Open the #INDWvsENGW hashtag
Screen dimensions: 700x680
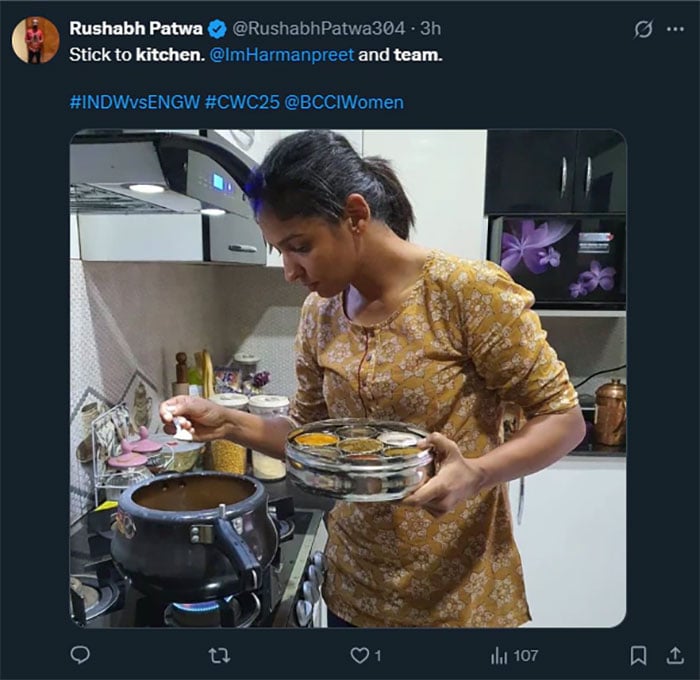(134, 102)
